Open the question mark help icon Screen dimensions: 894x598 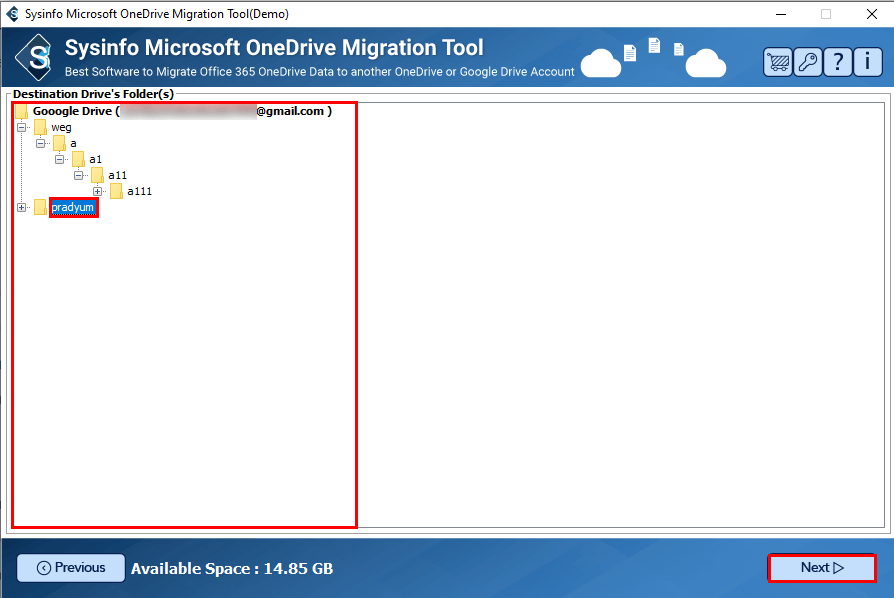click(x=838, y=62)
